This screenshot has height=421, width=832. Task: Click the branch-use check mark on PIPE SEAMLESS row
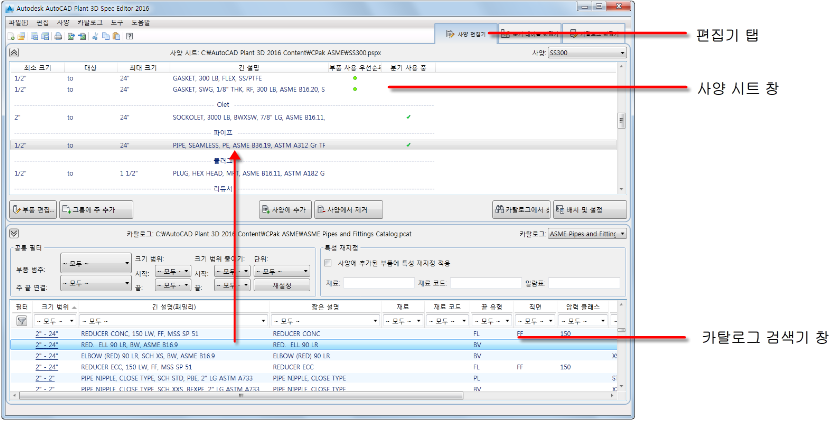[409, 145]
